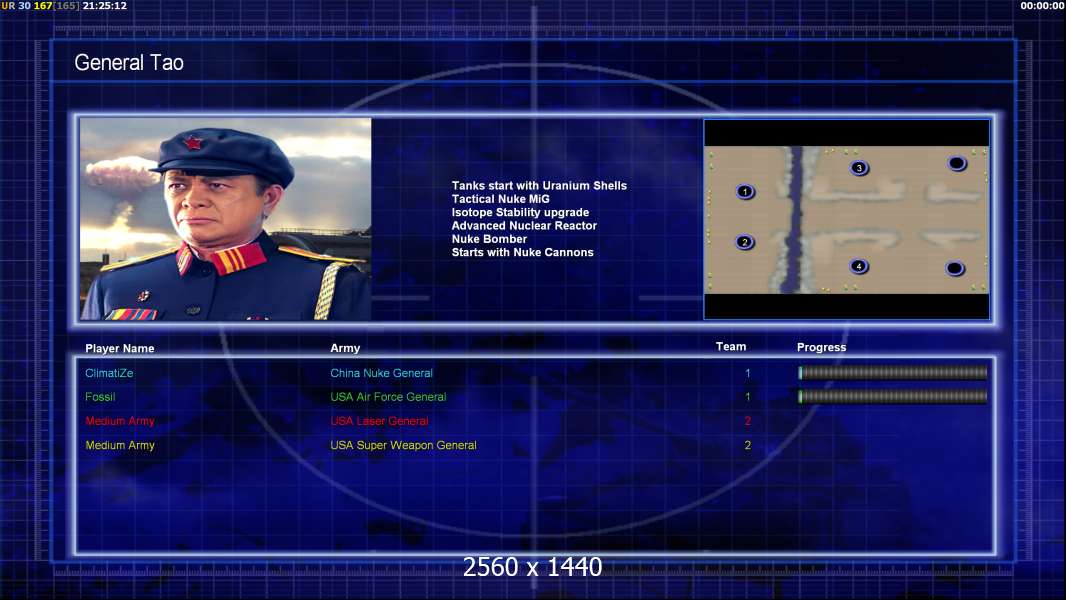Click the 'General Tao' title text
Image resolution: width=1066 pixels, height=600 pixels.
point(129,63)
